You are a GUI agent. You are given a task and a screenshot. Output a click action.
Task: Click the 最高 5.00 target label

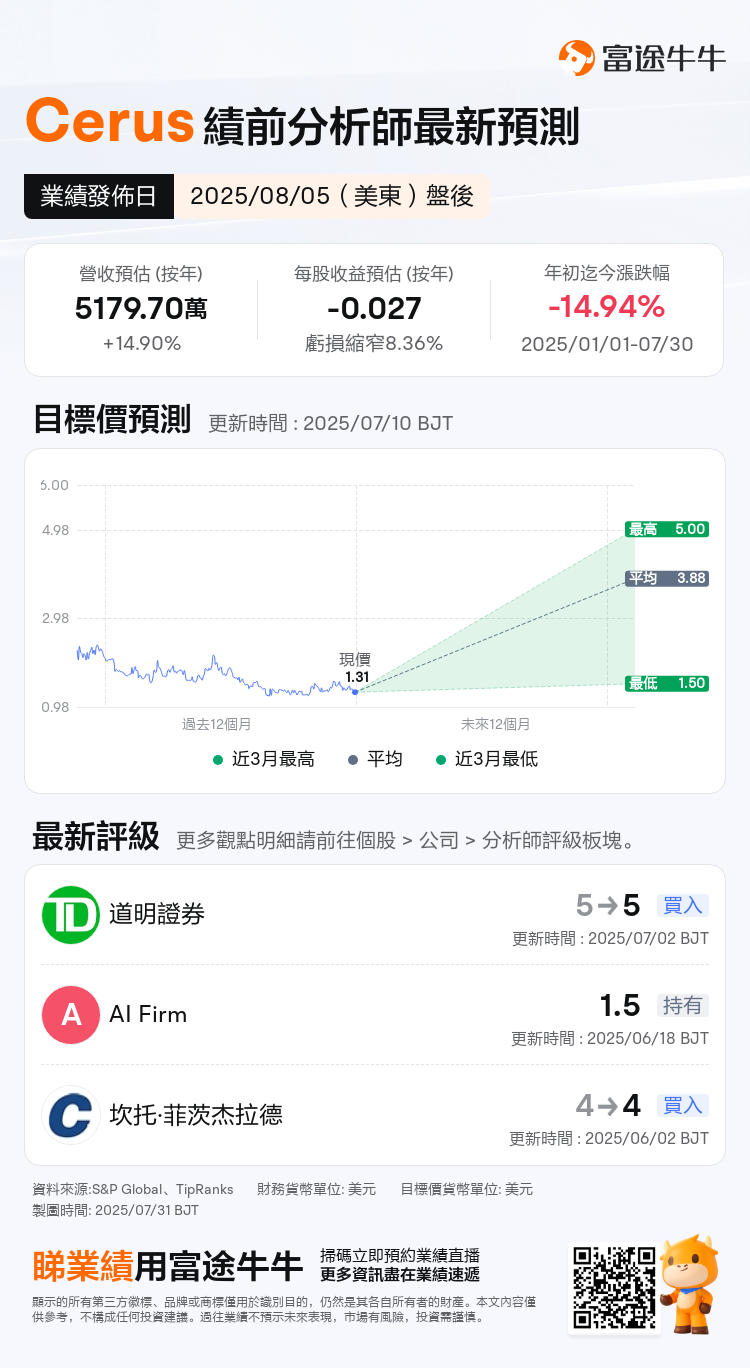pos(667,529)
